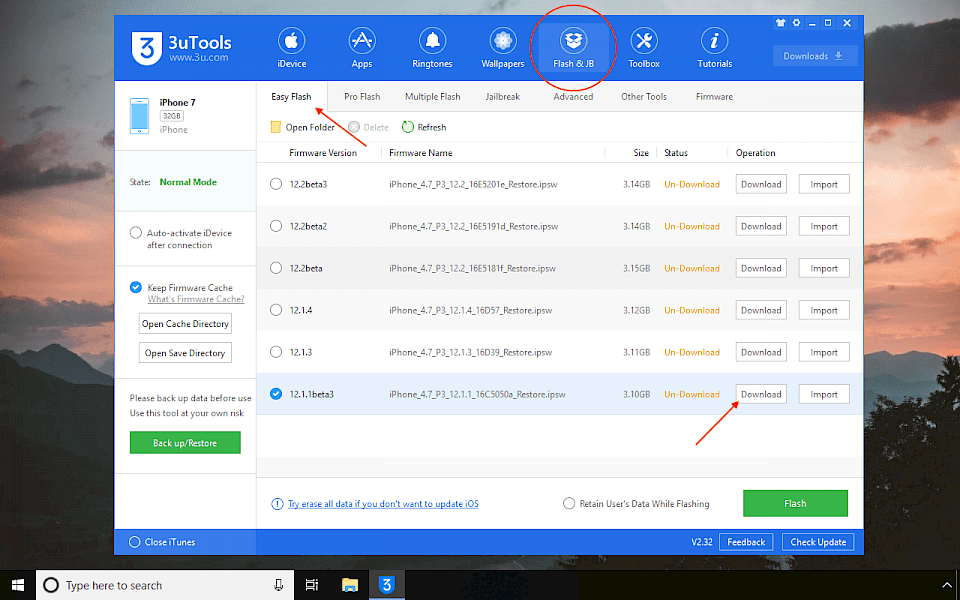Click the Back up/Restore button
Screen dimensions: 960x600
(x=185, y=443)
